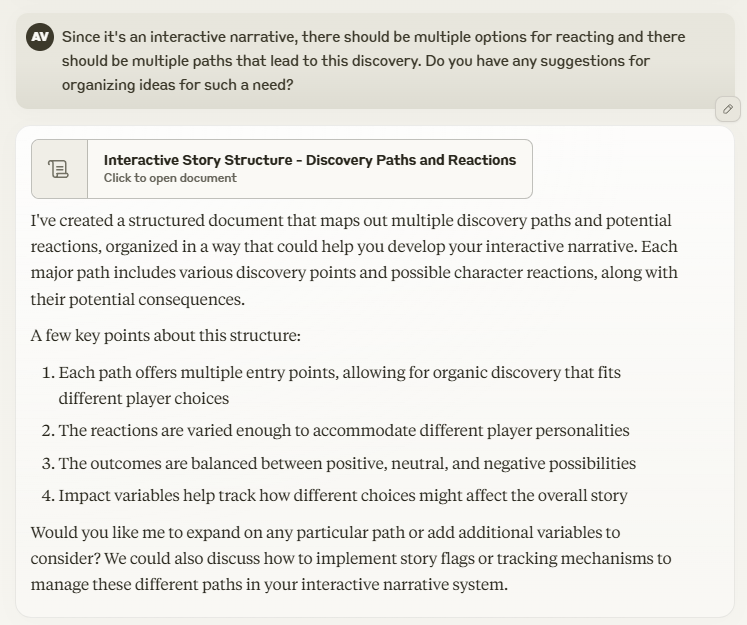Click closing paragraph starting "Would you like me"

(x=350, y=558)
